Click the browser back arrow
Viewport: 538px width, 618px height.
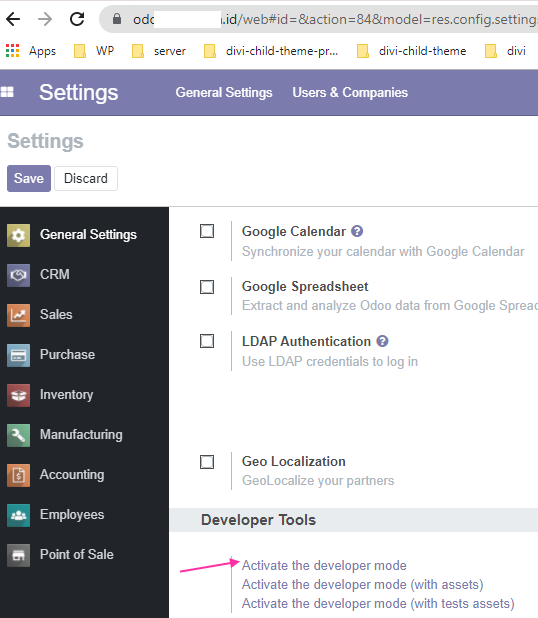tap(13, 19)
